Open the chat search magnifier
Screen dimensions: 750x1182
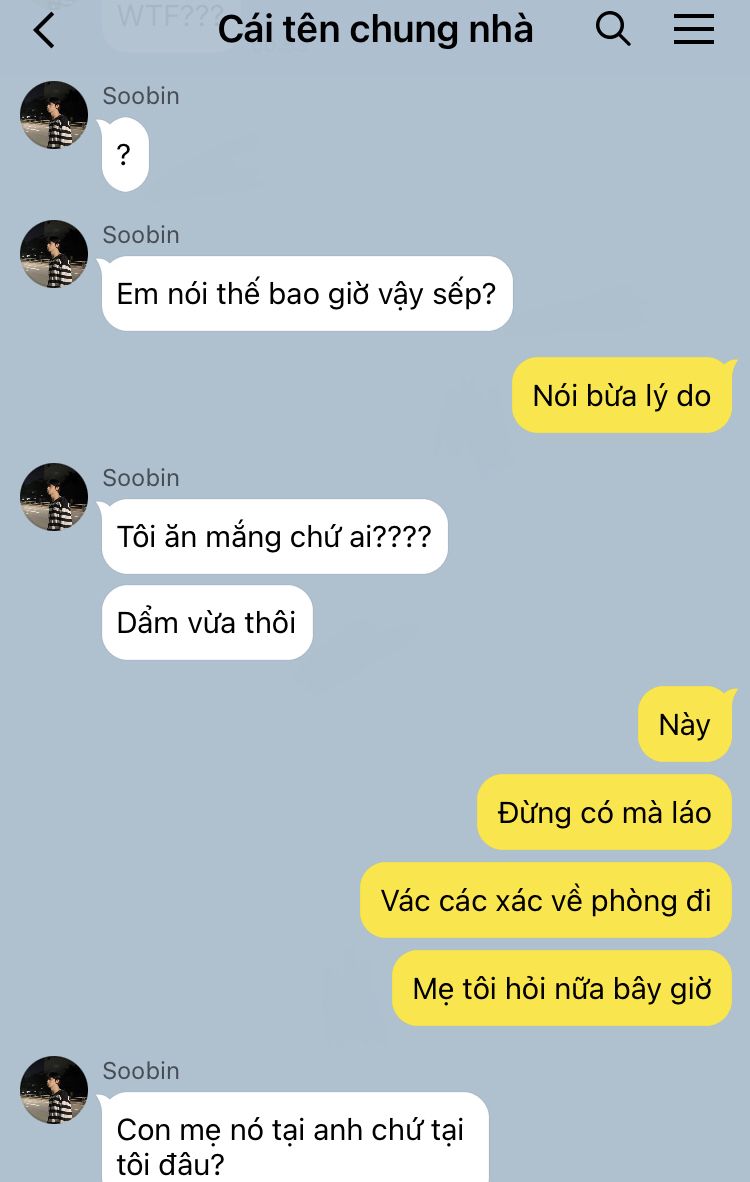pos(613,30)
